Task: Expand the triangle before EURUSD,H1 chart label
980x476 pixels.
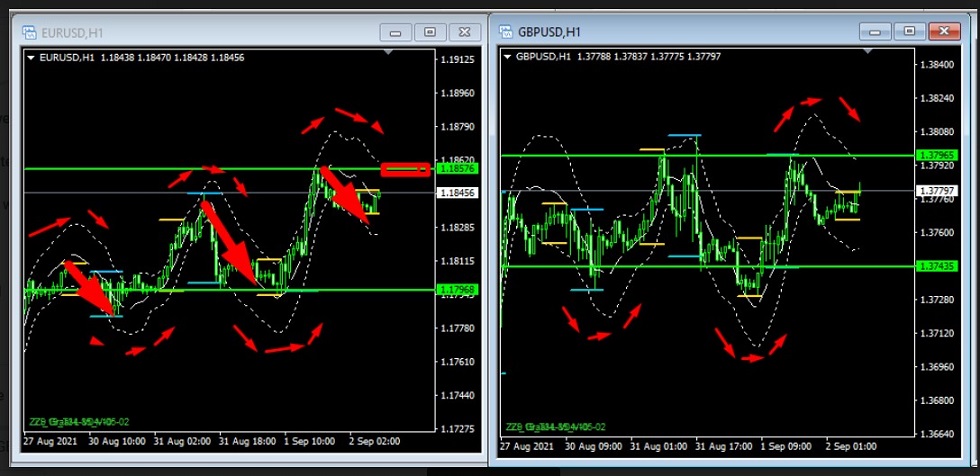Action: [x=31, y=58]
